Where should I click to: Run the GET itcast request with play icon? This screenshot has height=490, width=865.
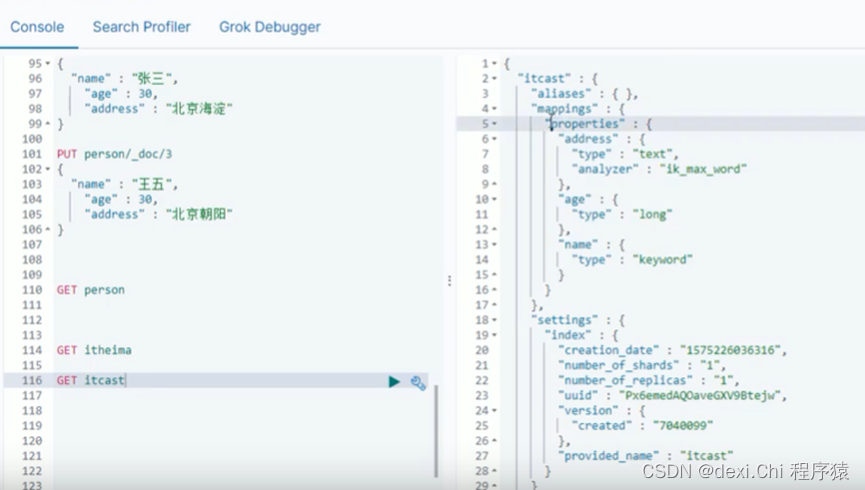coord(394,381)
